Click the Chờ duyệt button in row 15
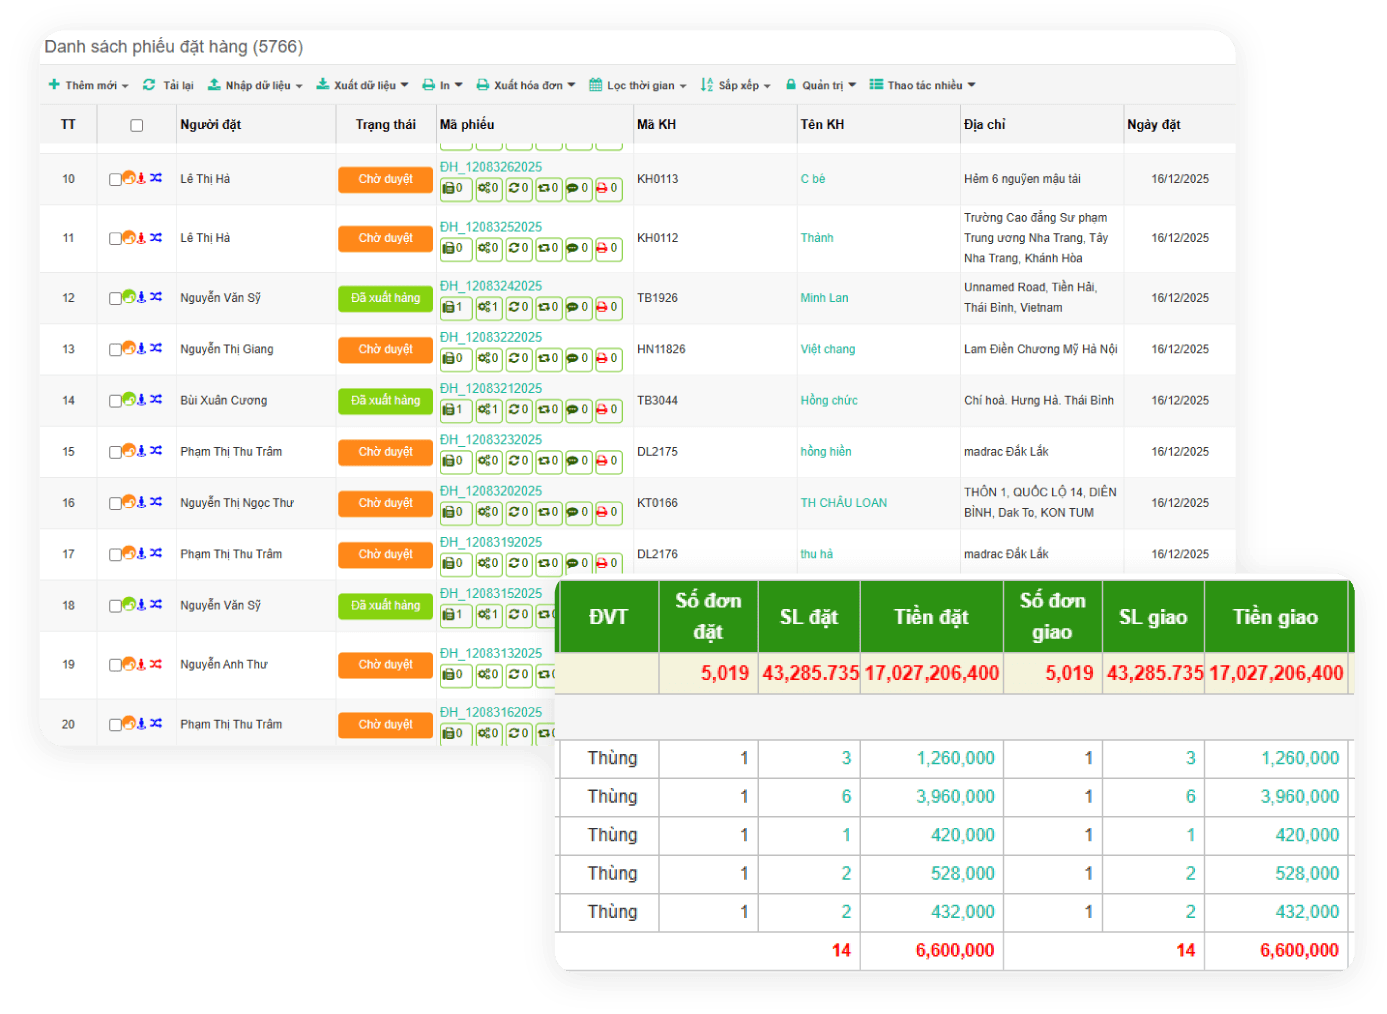This screenshot has height=1014, width=1387. point(385,452)
